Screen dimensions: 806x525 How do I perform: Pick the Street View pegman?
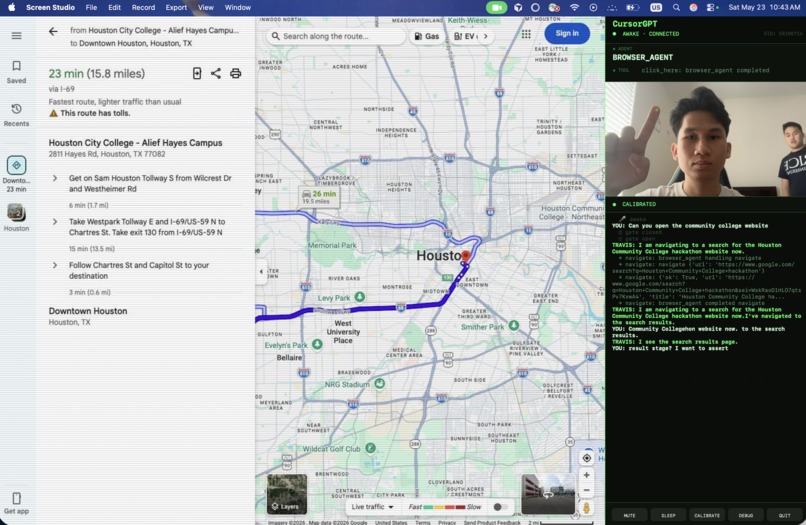tap(587, 508)
